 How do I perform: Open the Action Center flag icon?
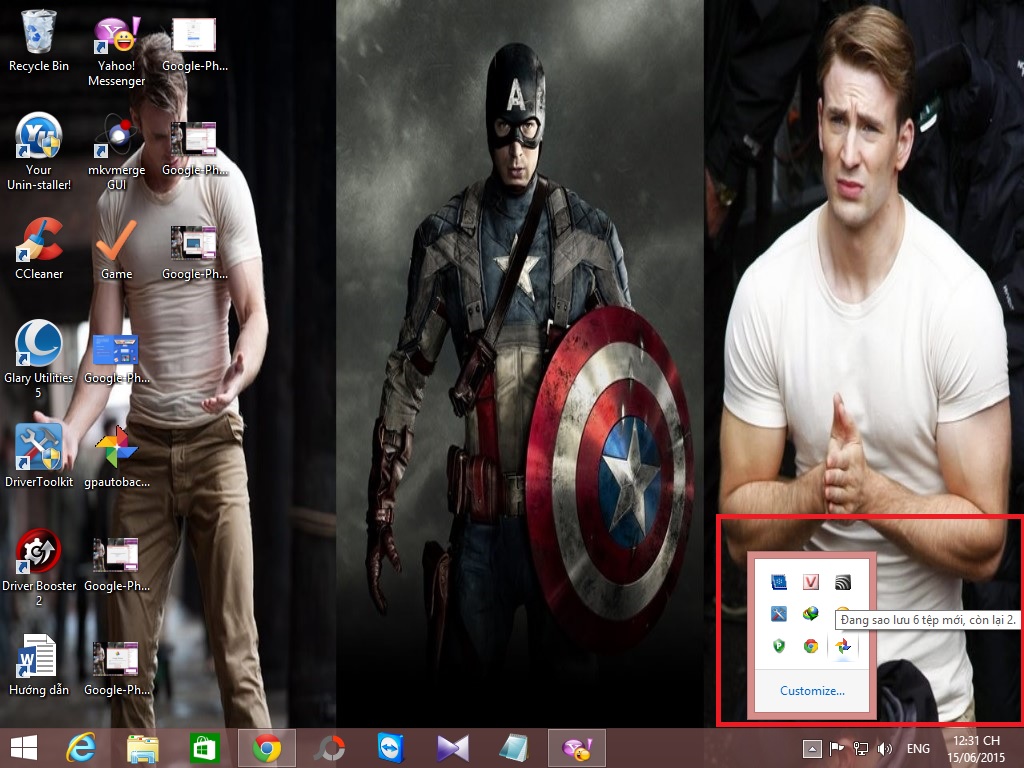(x=837, y=748)
